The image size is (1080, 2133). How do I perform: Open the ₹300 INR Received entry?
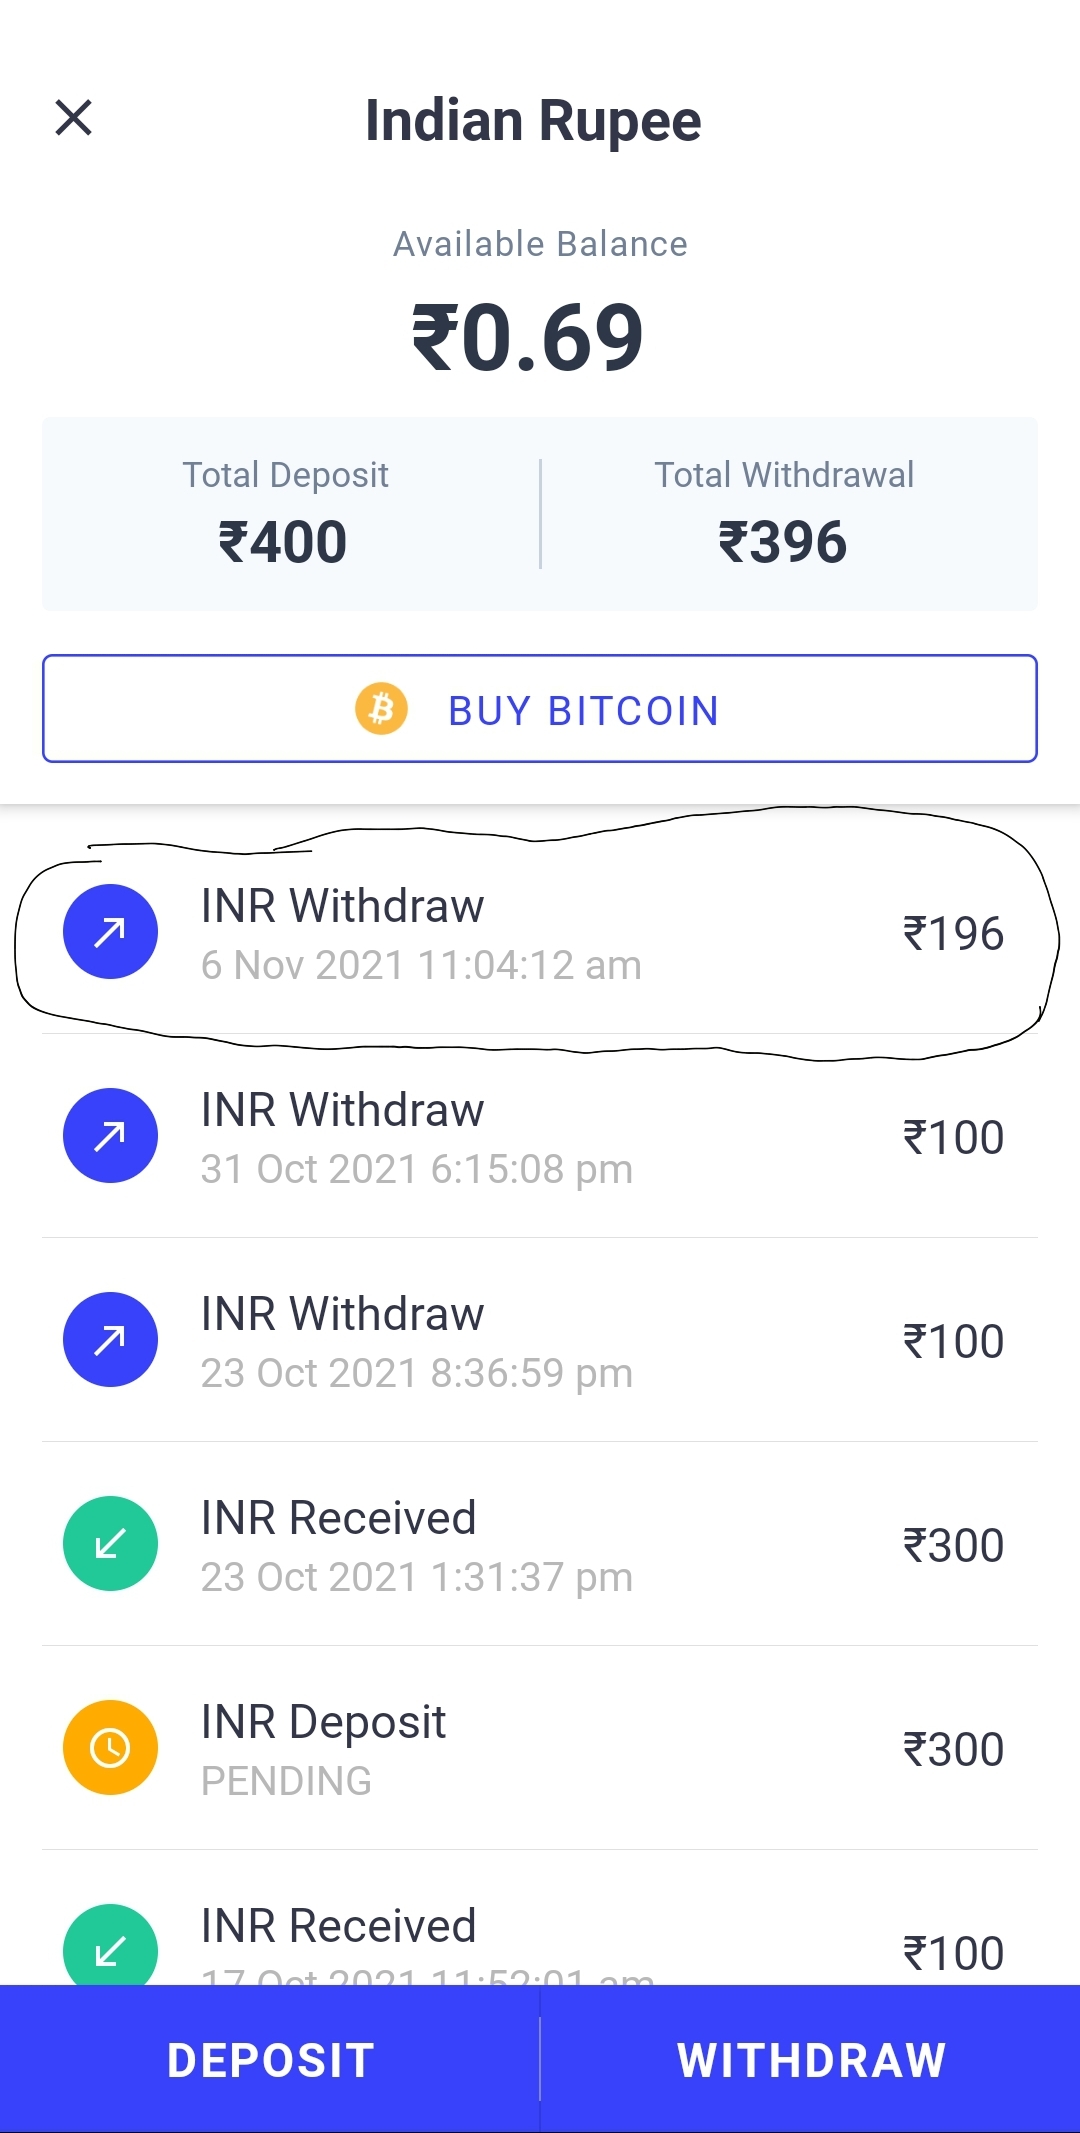click(x=540, y=1546)
